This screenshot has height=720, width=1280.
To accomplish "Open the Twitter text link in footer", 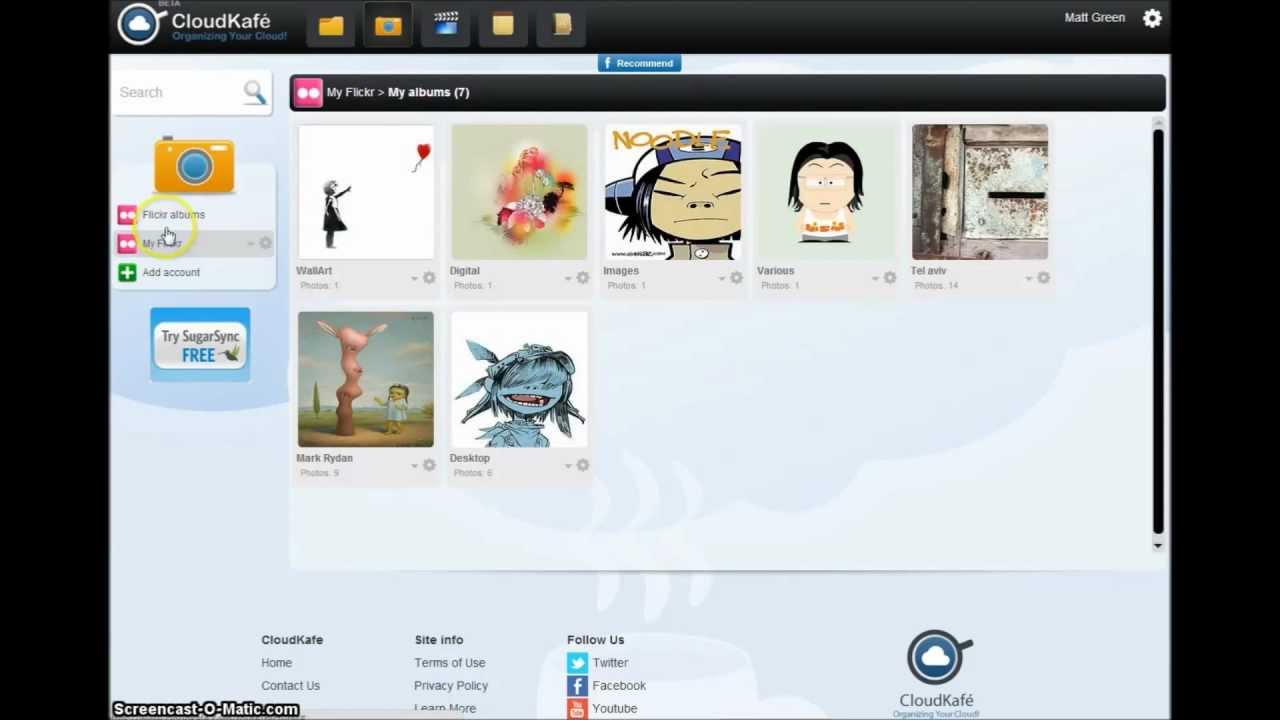I will pyautogui.click(x=610, y=663).
